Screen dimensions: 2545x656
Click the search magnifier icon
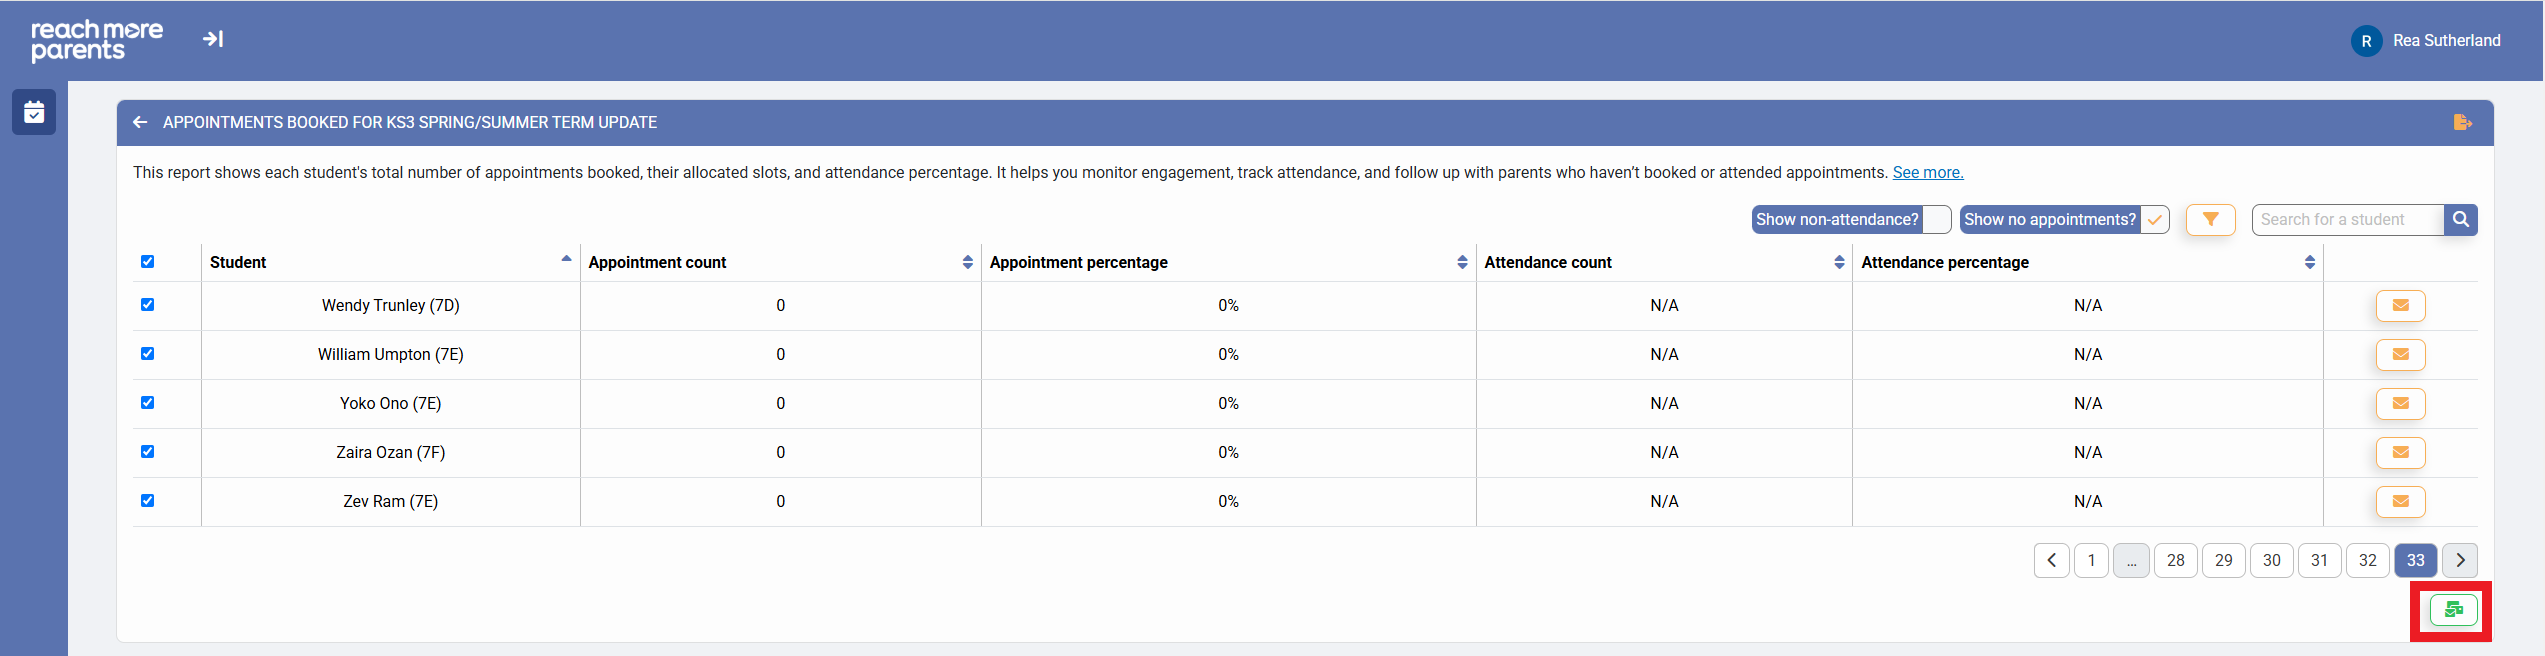pos(2460,219)
